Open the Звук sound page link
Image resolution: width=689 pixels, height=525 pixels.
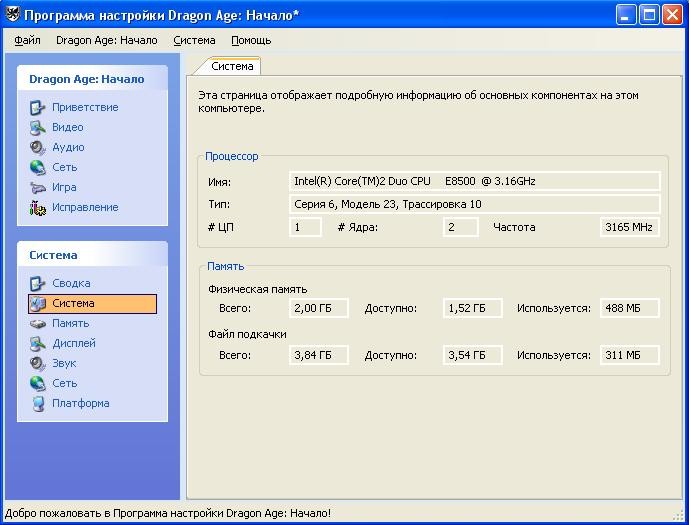click(64, 363)
